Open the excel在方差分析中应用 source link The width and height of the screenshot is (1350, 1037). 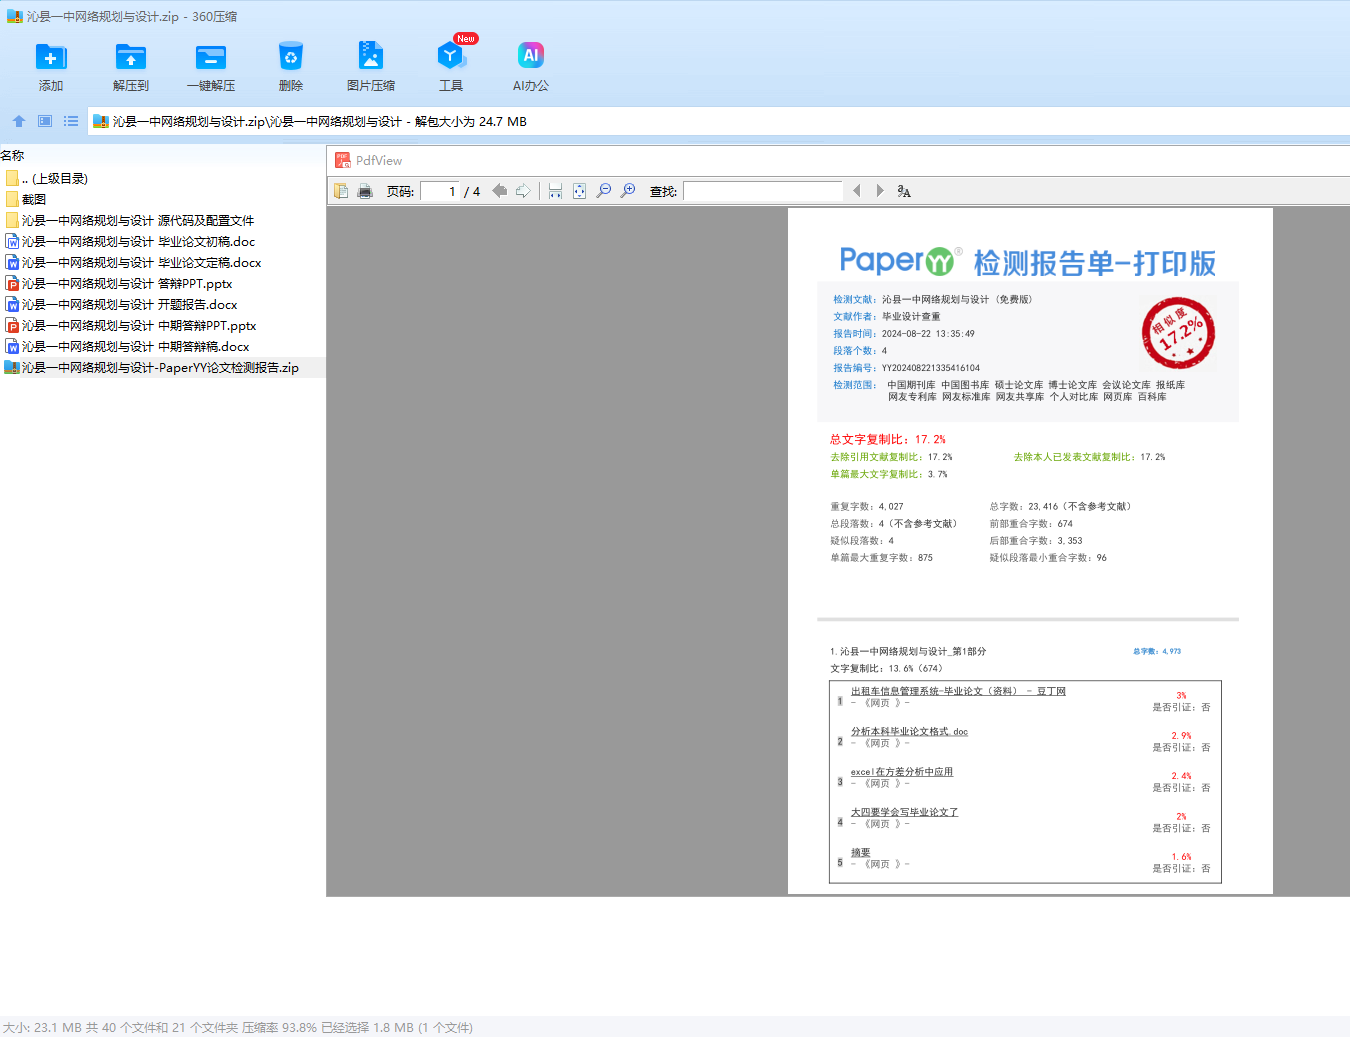902,771
